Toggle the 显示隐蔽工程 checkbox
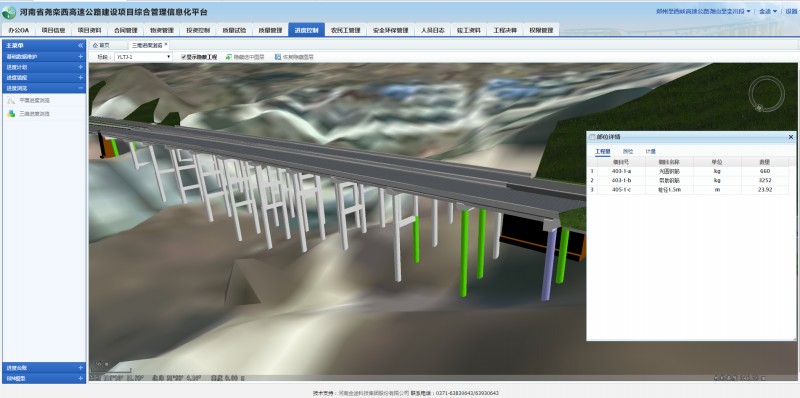The image size is (800, 398). 184,57
